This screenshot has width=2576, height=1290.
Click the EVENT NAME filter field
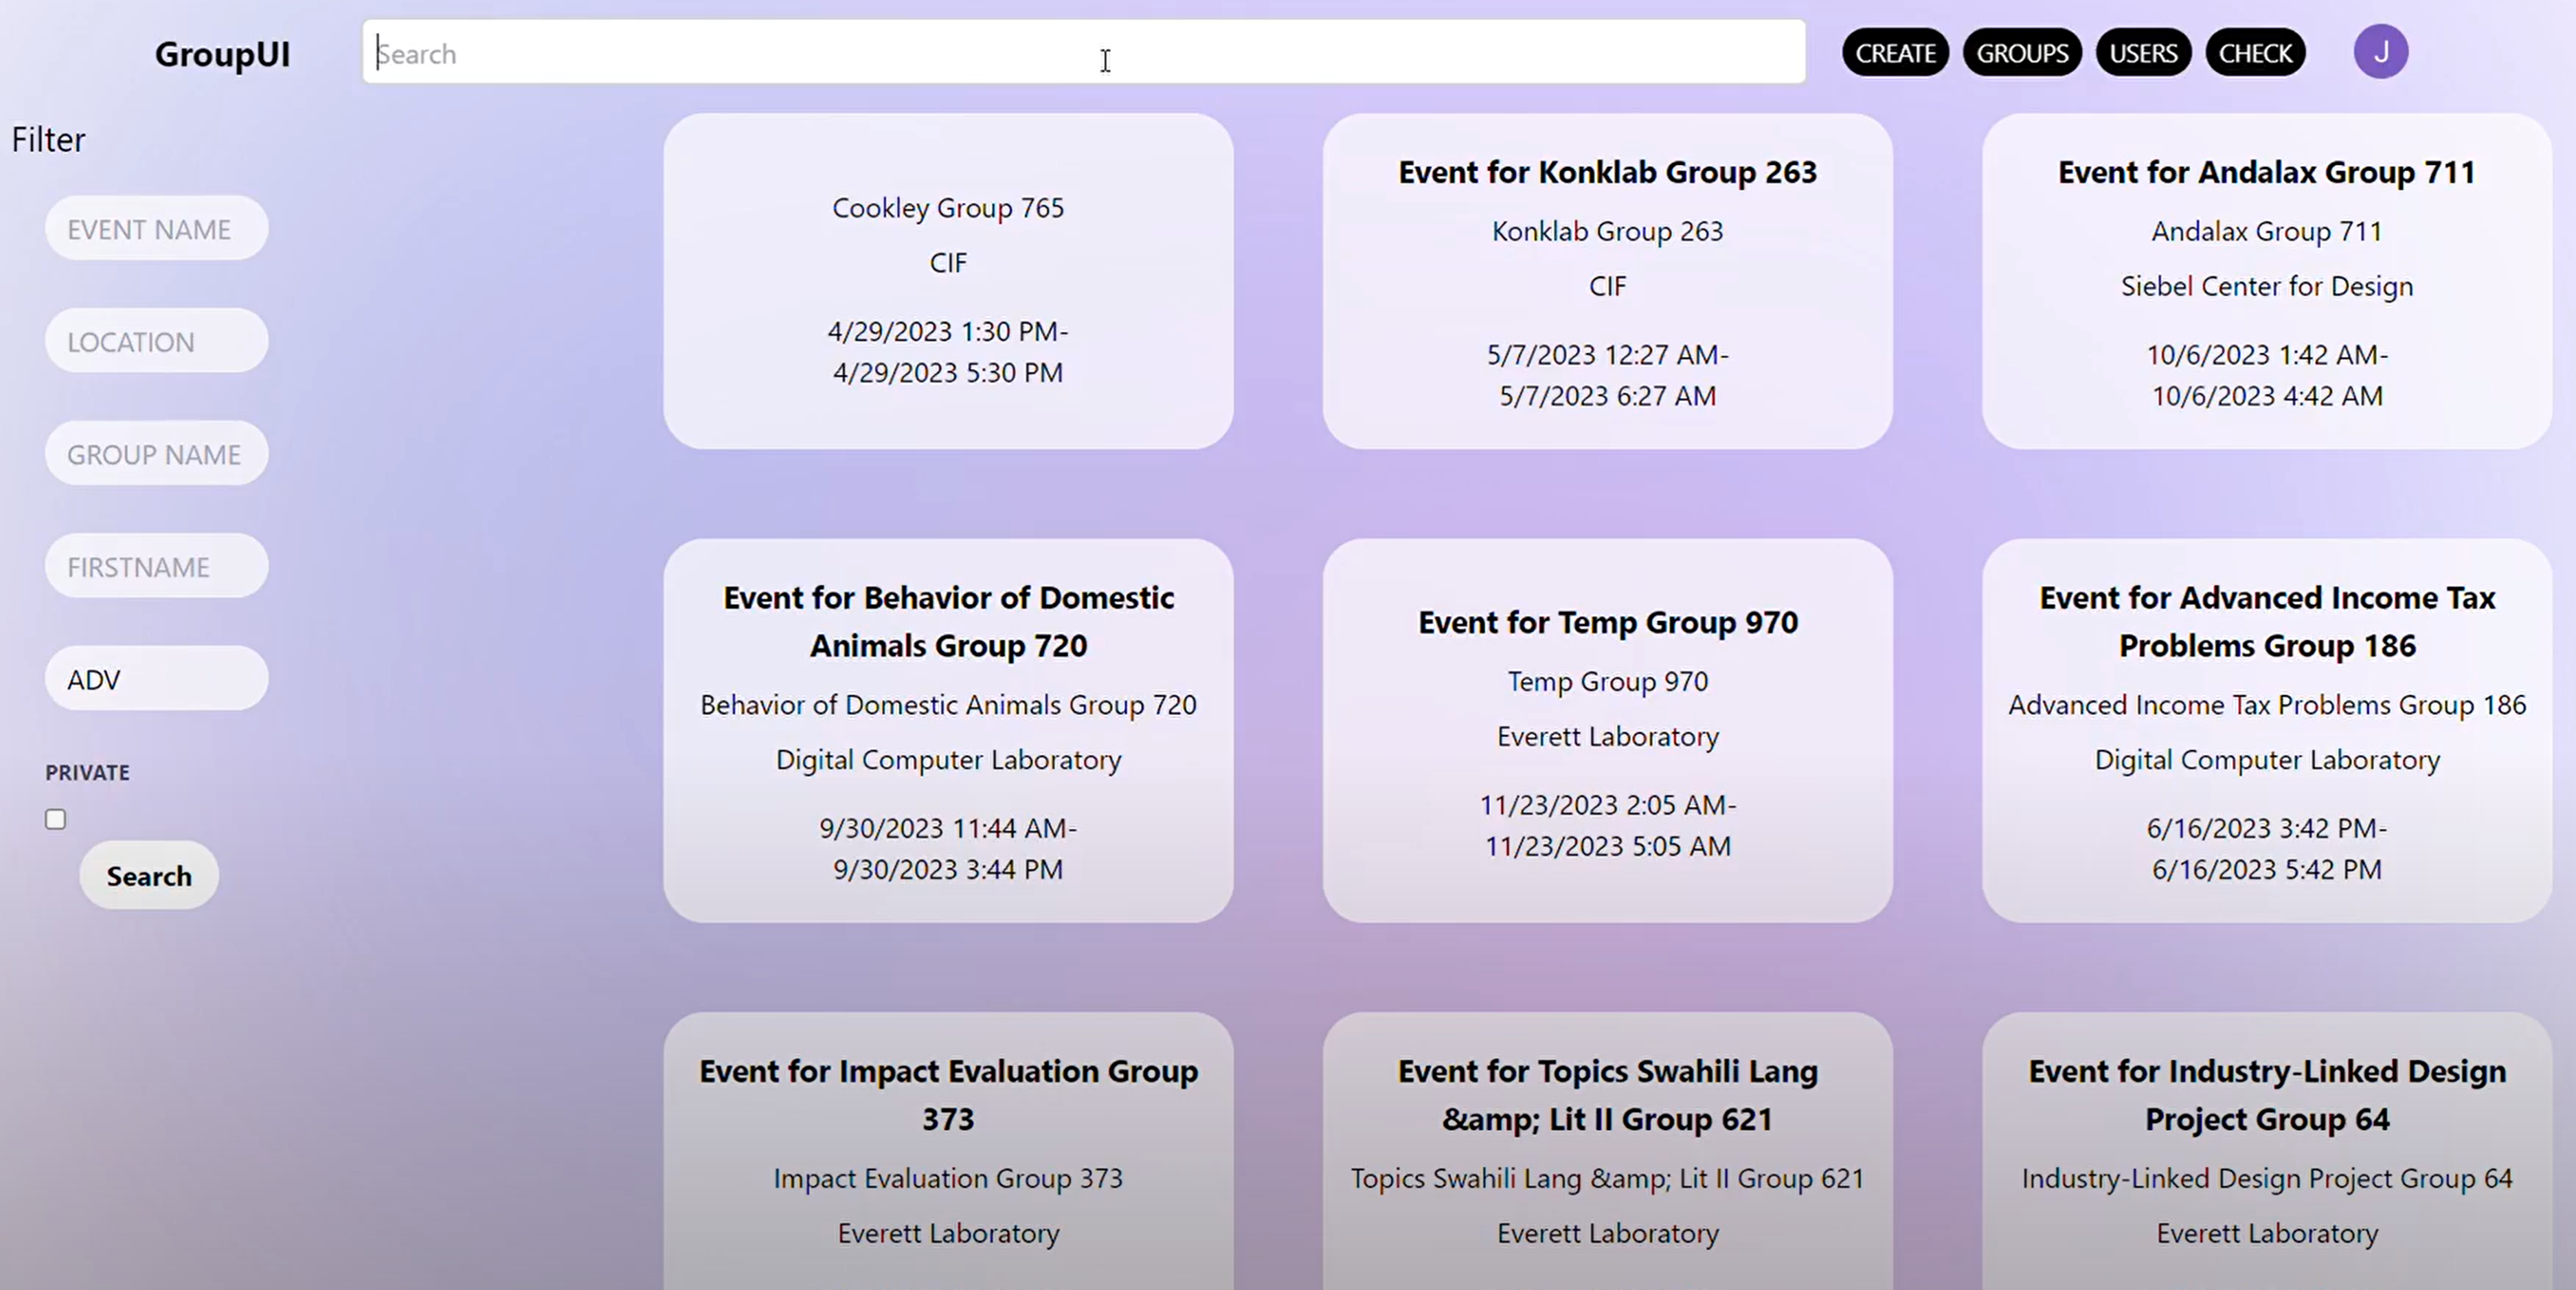click(156, 229)
